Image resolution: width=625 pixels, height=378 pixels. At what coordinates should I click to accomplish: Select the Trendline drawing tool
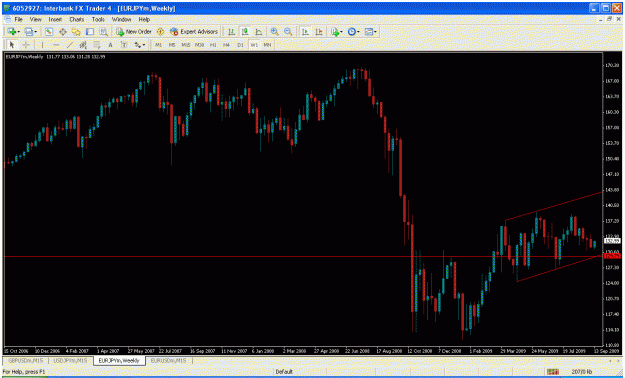pos(70,45)
